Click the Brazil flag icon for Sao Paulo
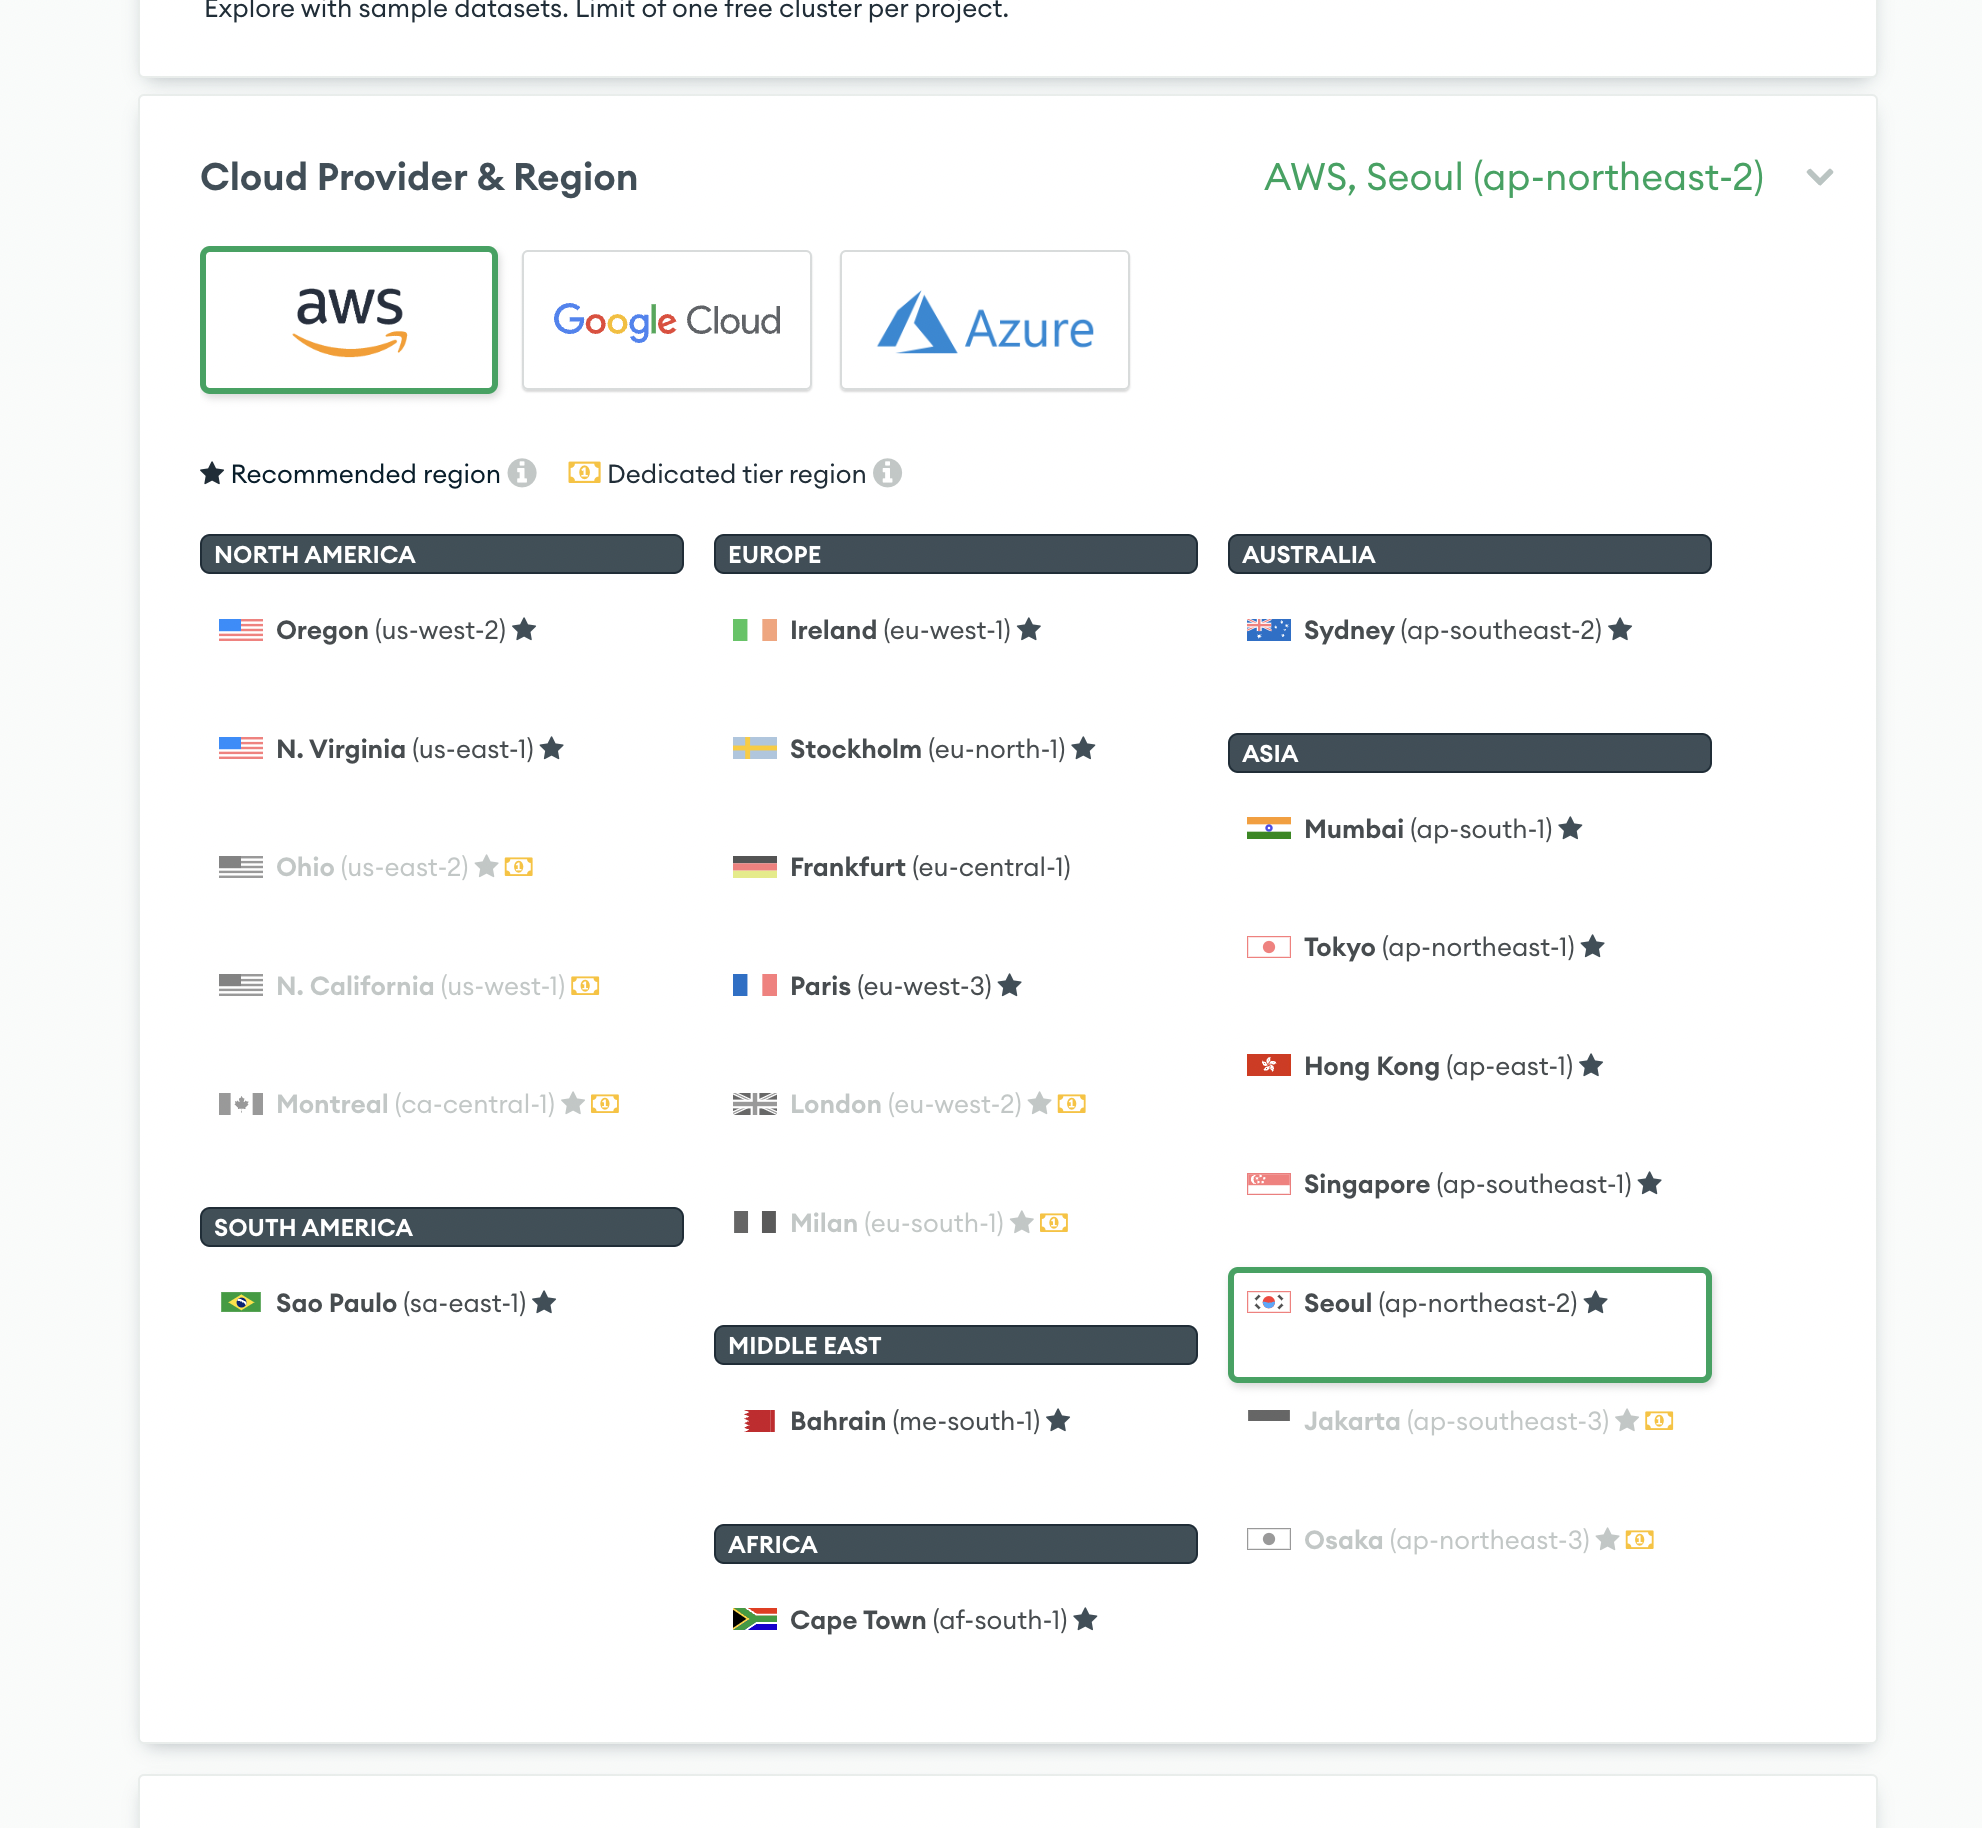This screenshot has width=1982, height=1828. [240, 1302]
